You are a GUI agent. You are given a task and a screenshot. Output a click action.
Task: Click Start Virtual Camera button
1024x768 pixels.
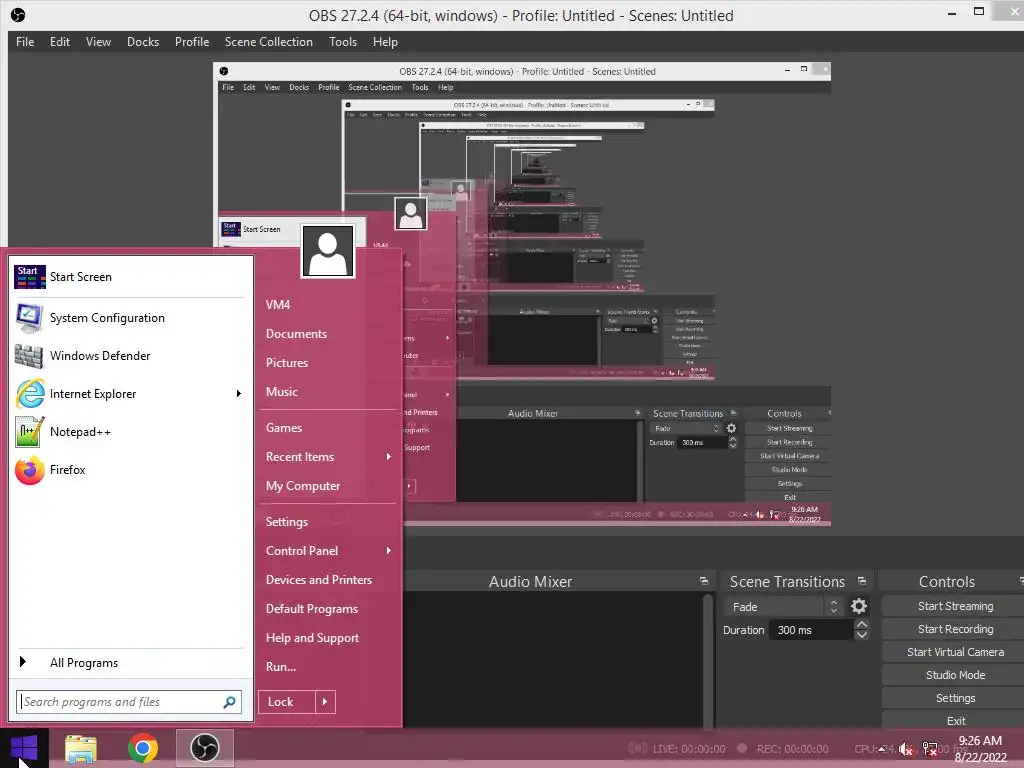click(x=955, y=652)
